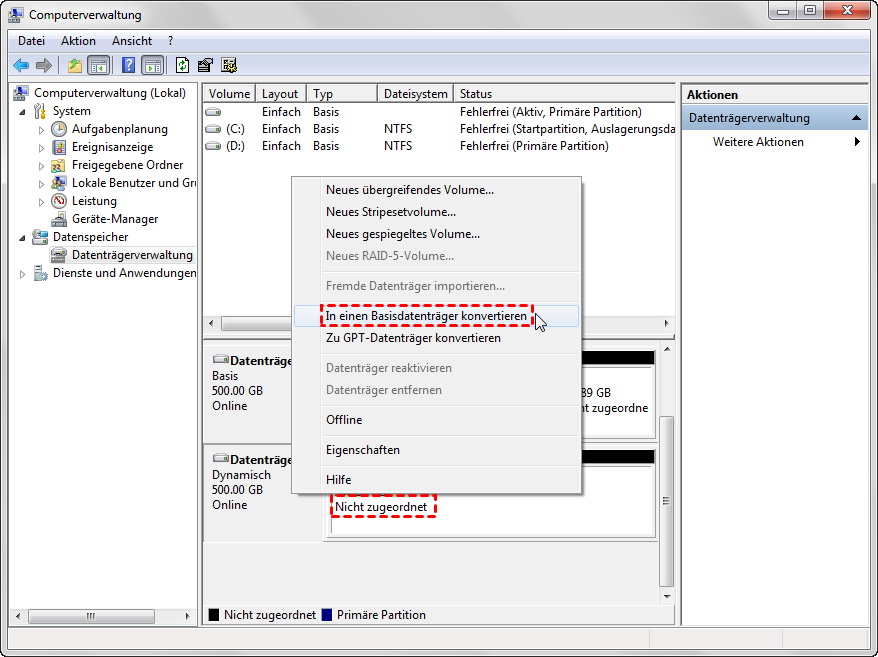Click the Geräte-Manager icon
The image size is (878, 657).
click(x=59, y=219)
